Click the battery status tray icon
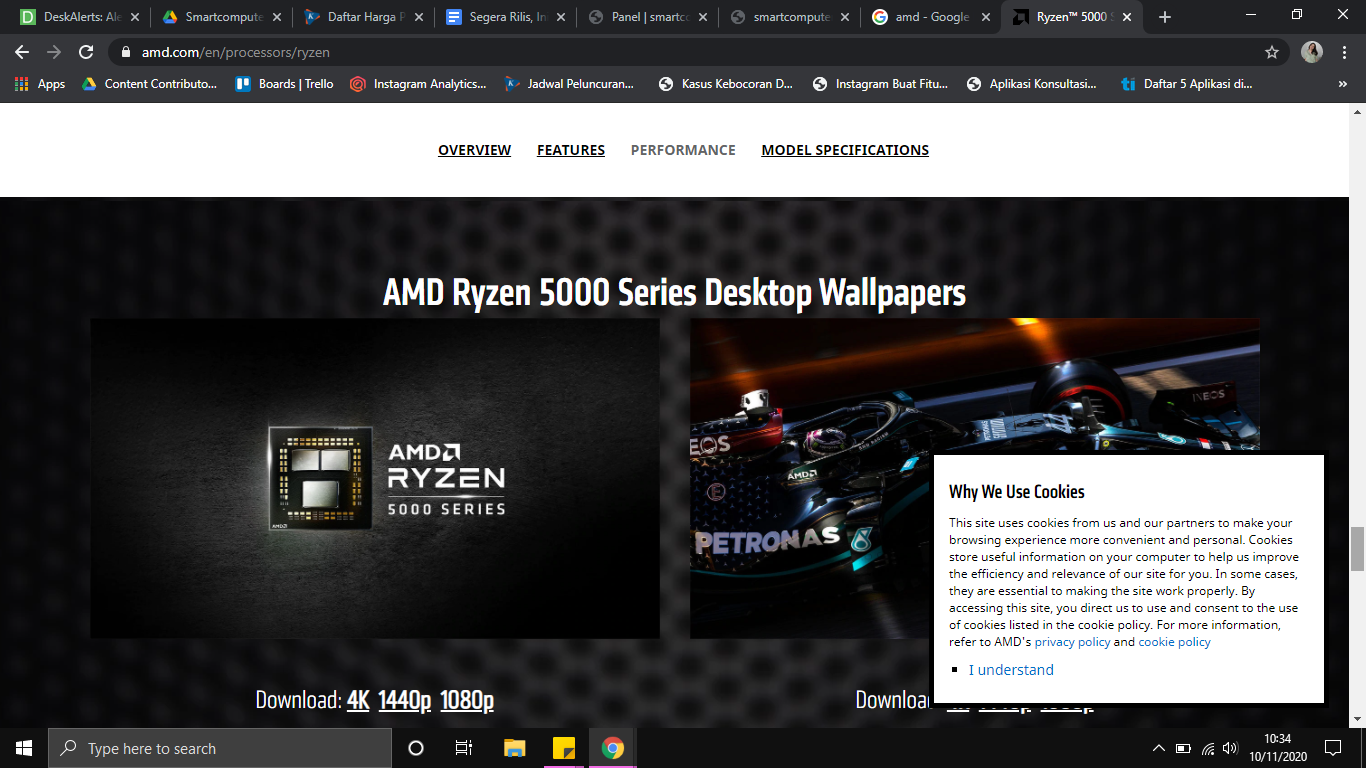Image resolution: width=1366 pixels, height=768 pixels. [x=1183, y=748]
